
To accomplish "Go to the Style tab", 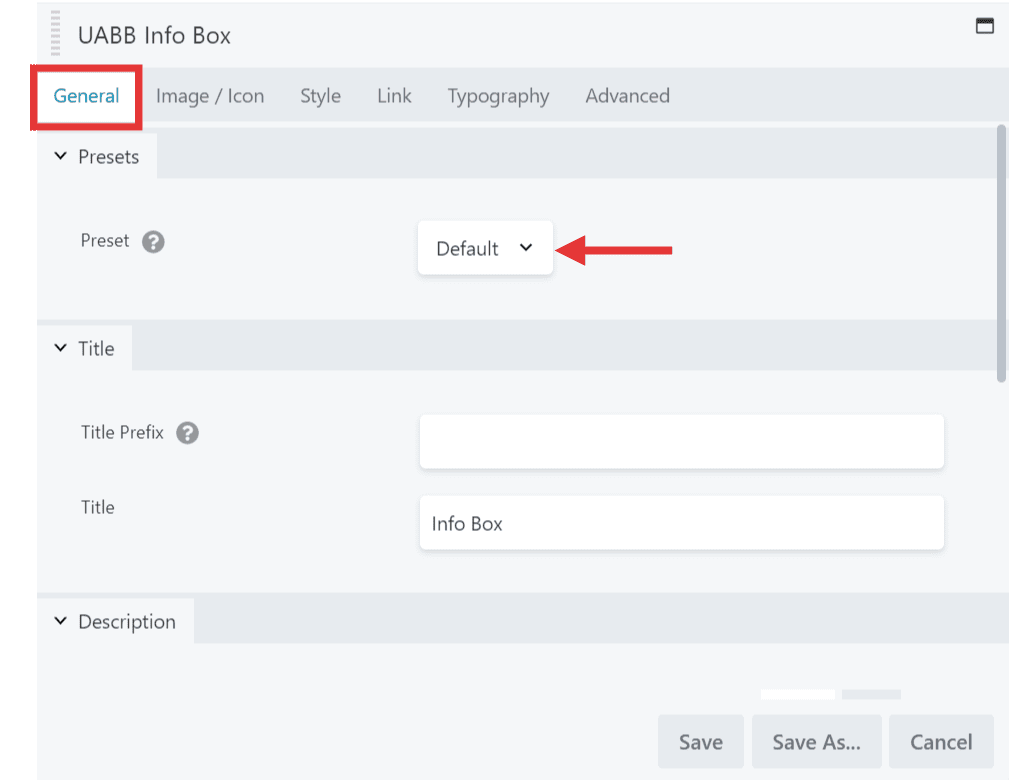I will [x=320, y=96].
